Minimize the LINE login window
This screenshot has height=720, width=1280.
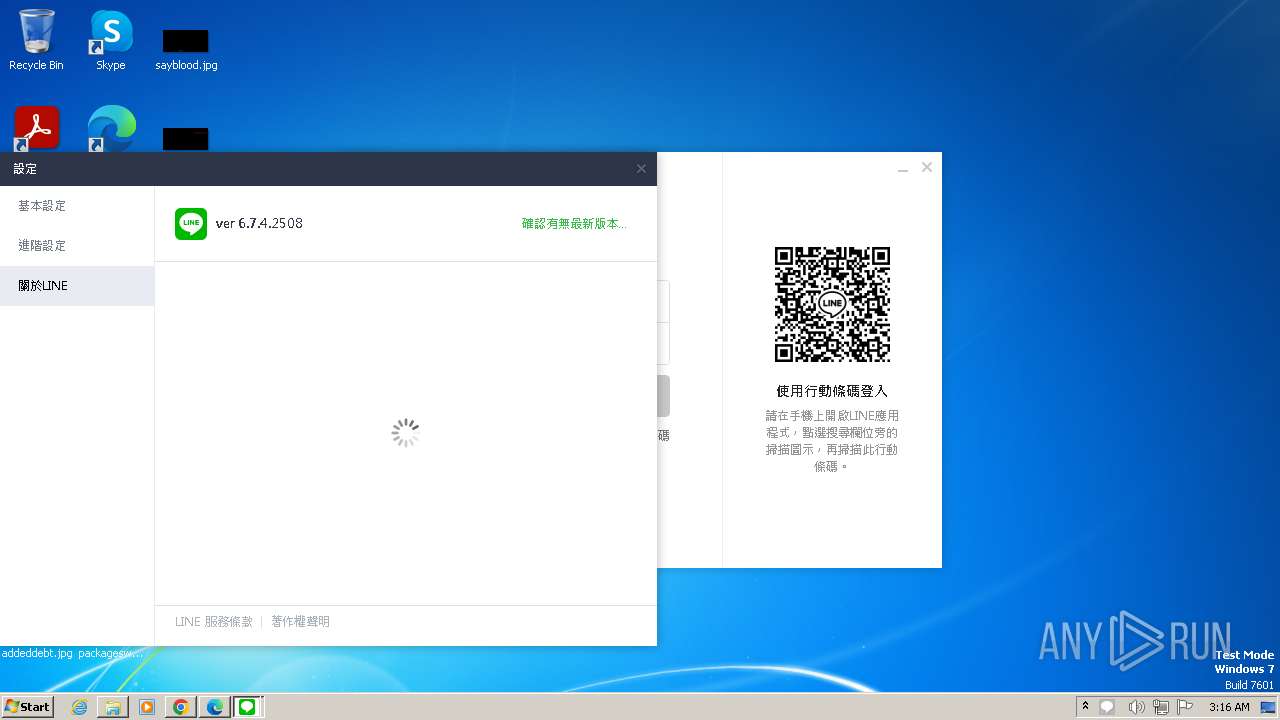[903, 169]
